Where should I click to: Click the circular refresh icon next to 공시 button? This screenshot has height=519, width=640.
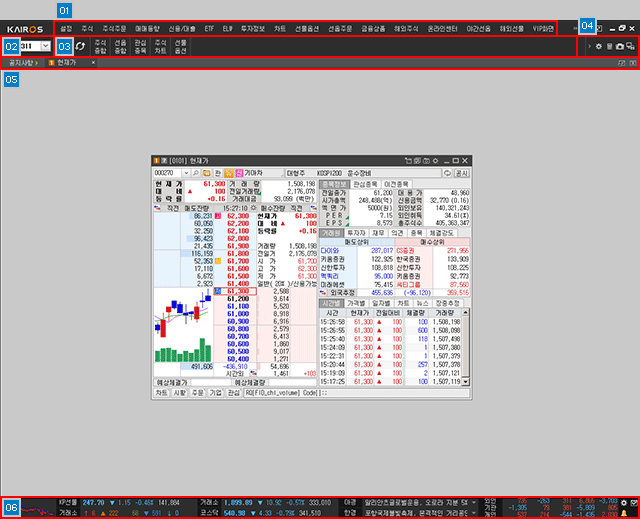[x=447, y=173]
